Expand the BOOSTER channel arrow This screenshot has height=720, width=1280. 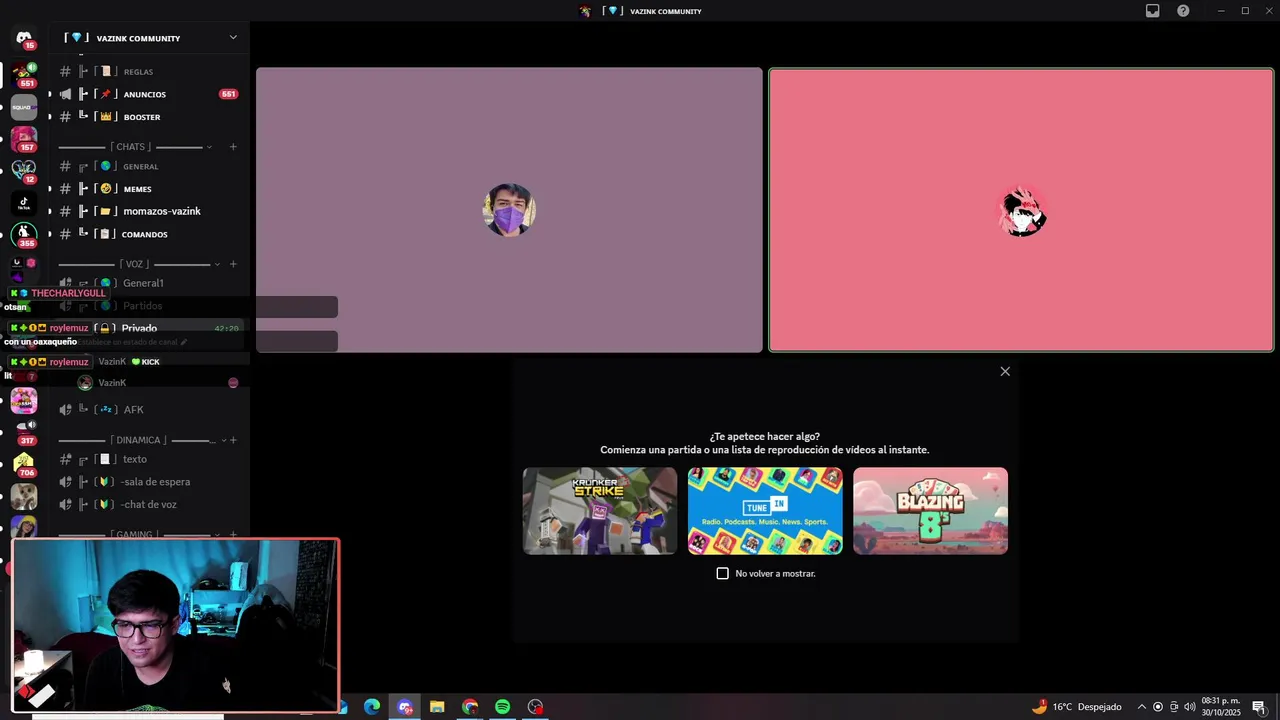click(x=49, y=117)
